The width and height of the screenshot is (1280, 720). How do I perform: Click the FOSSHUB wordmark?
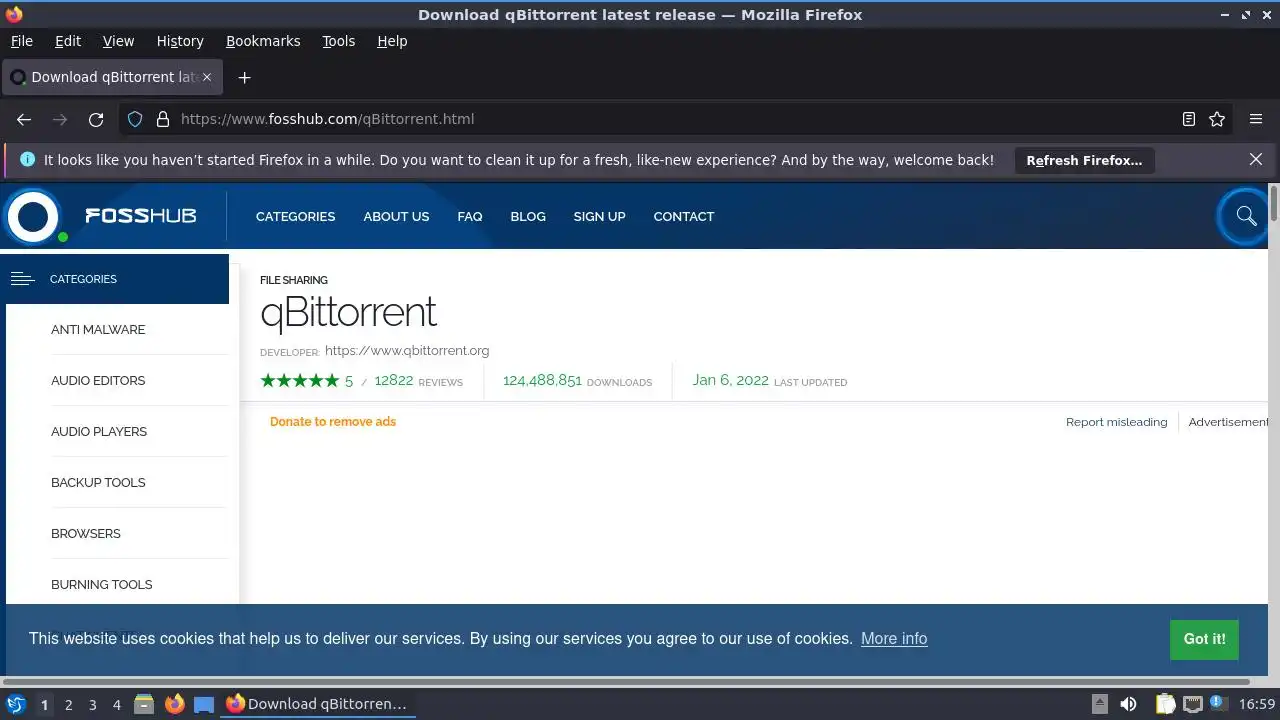[140, 216]
